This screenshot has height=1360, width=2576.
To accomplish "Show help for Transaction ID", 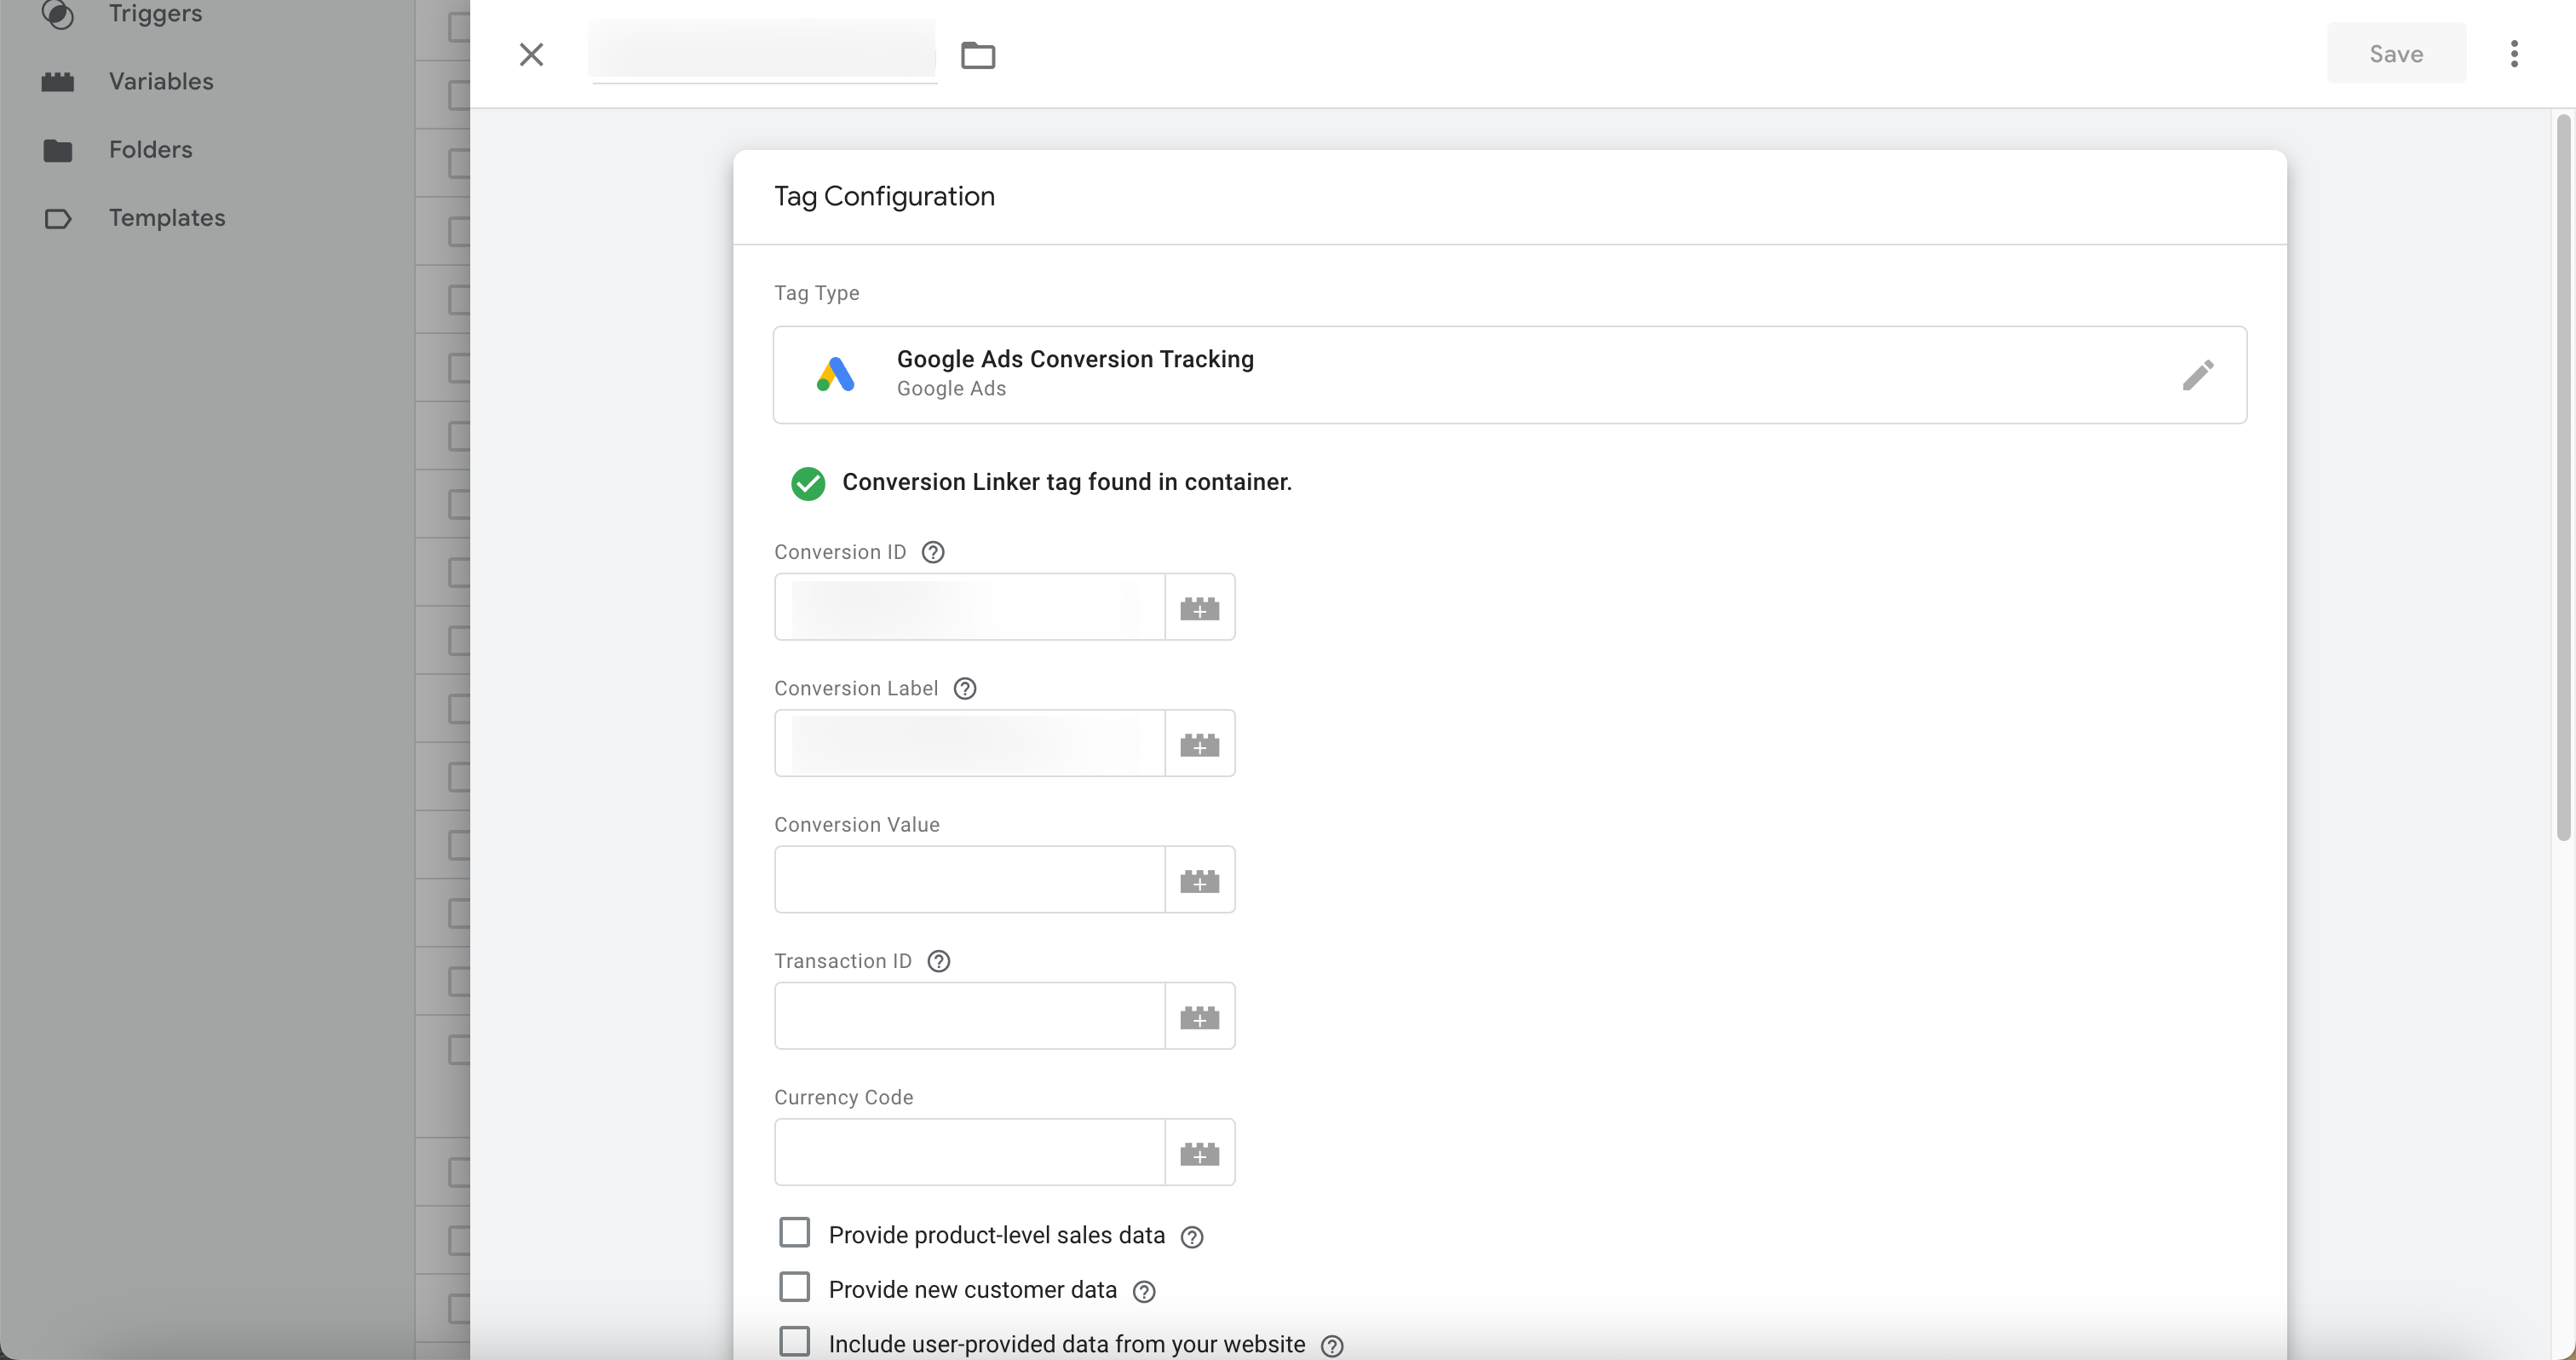I will [x=938, y=961].
